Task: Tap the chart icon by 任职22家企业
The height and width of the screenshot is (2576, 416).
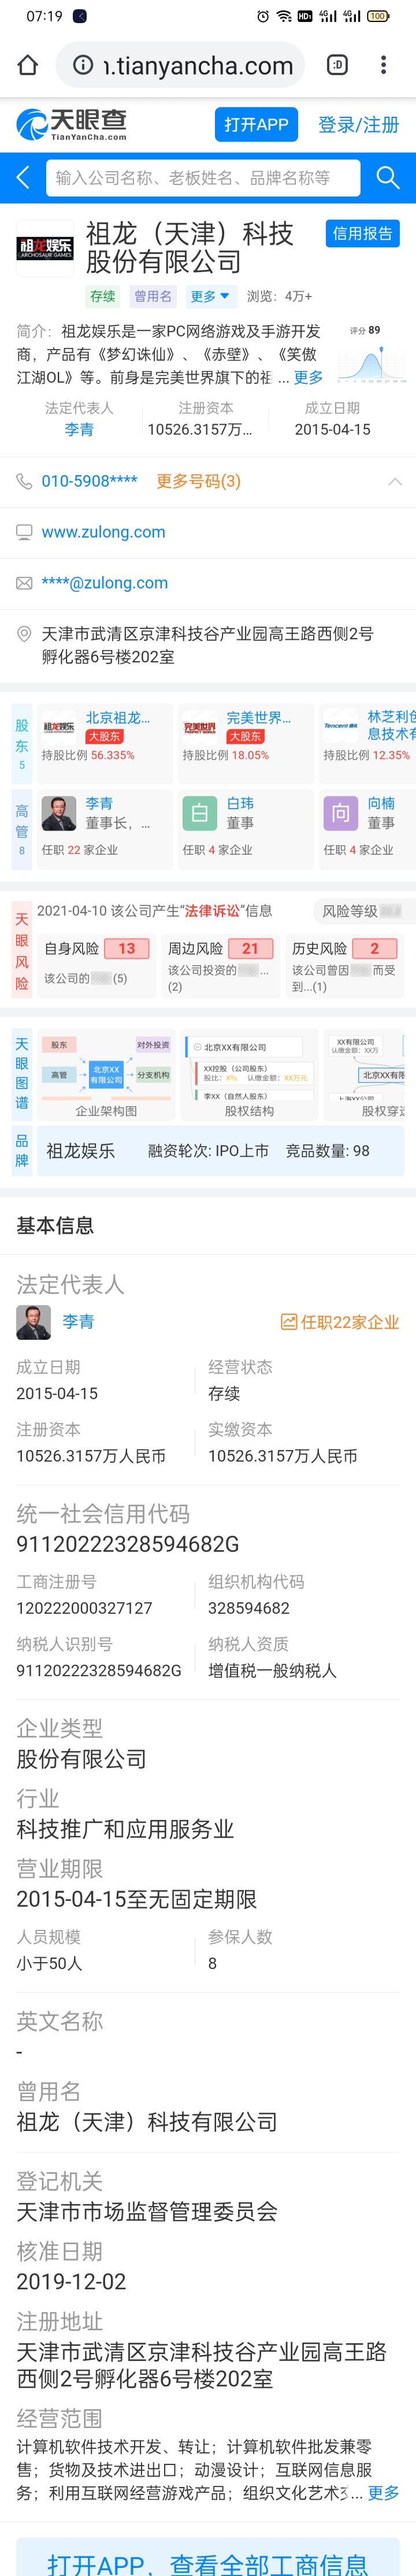Action: [289, 1323]
